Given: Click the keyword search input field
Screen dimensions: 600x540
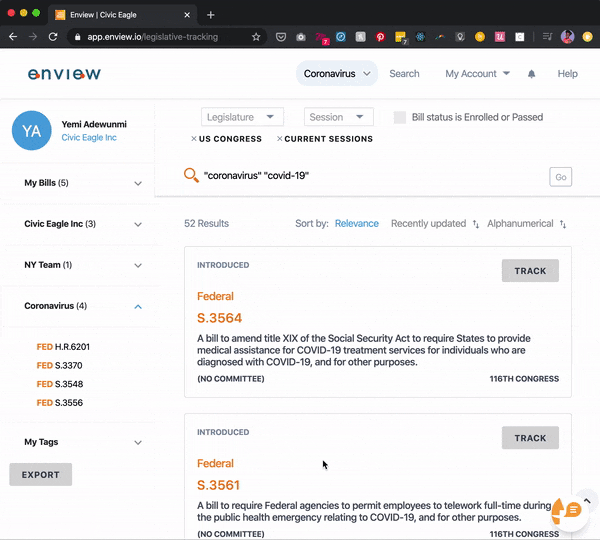Looking at the screenshot, I should pyautogui.click(x=370, y=176).
